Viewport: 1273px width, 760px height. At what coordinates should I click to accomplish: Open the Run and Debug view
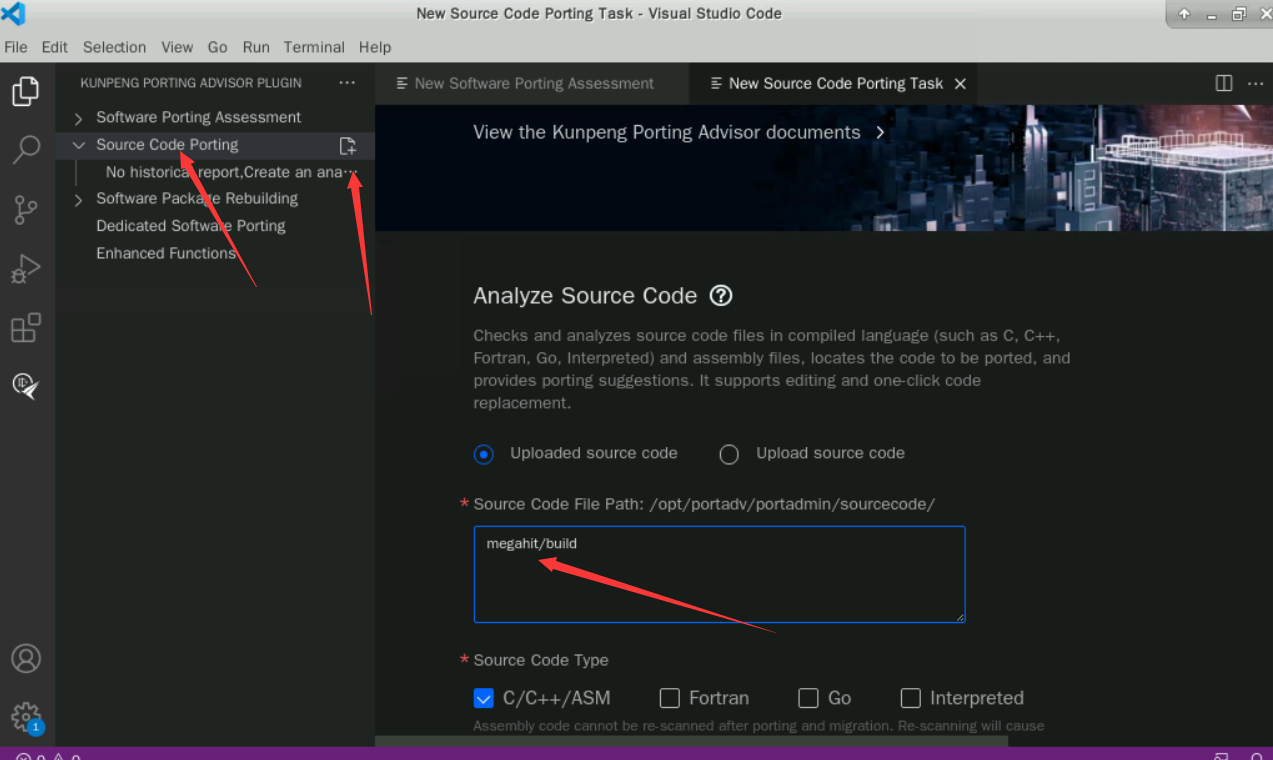click(26, 269)
